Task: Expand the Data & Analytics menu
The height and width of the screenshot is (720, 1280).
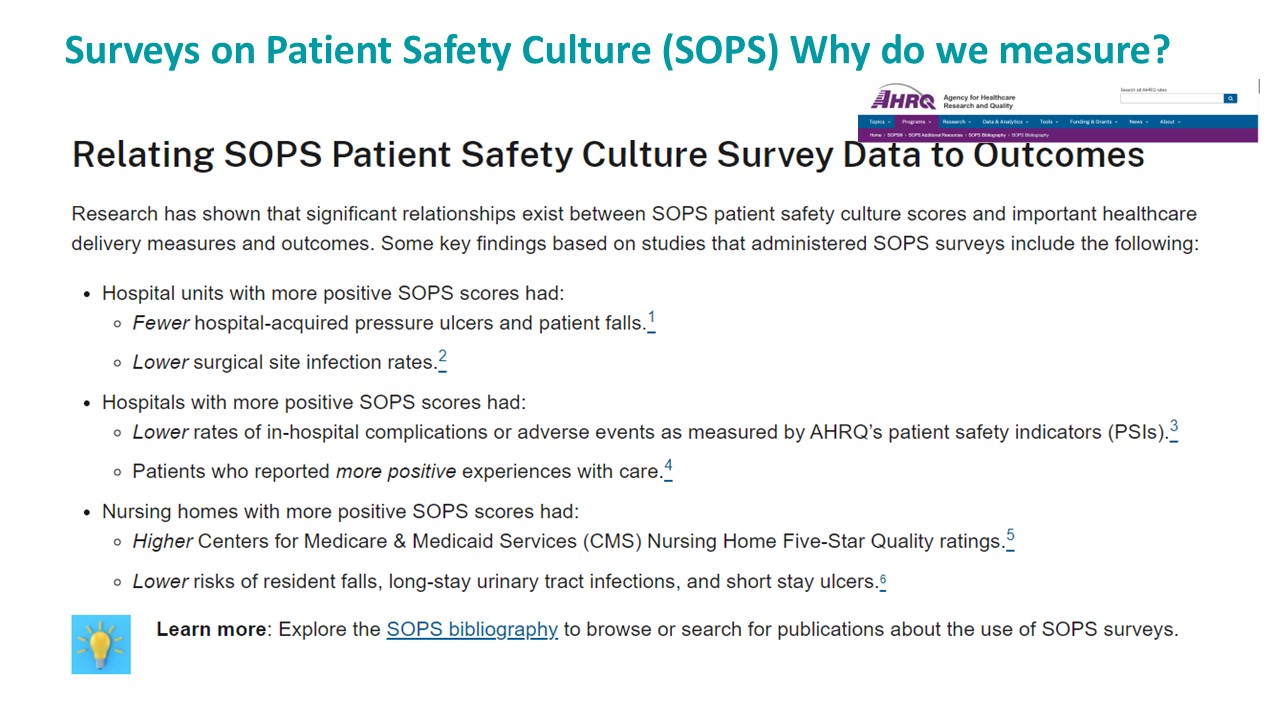Action: (1005, 122)
